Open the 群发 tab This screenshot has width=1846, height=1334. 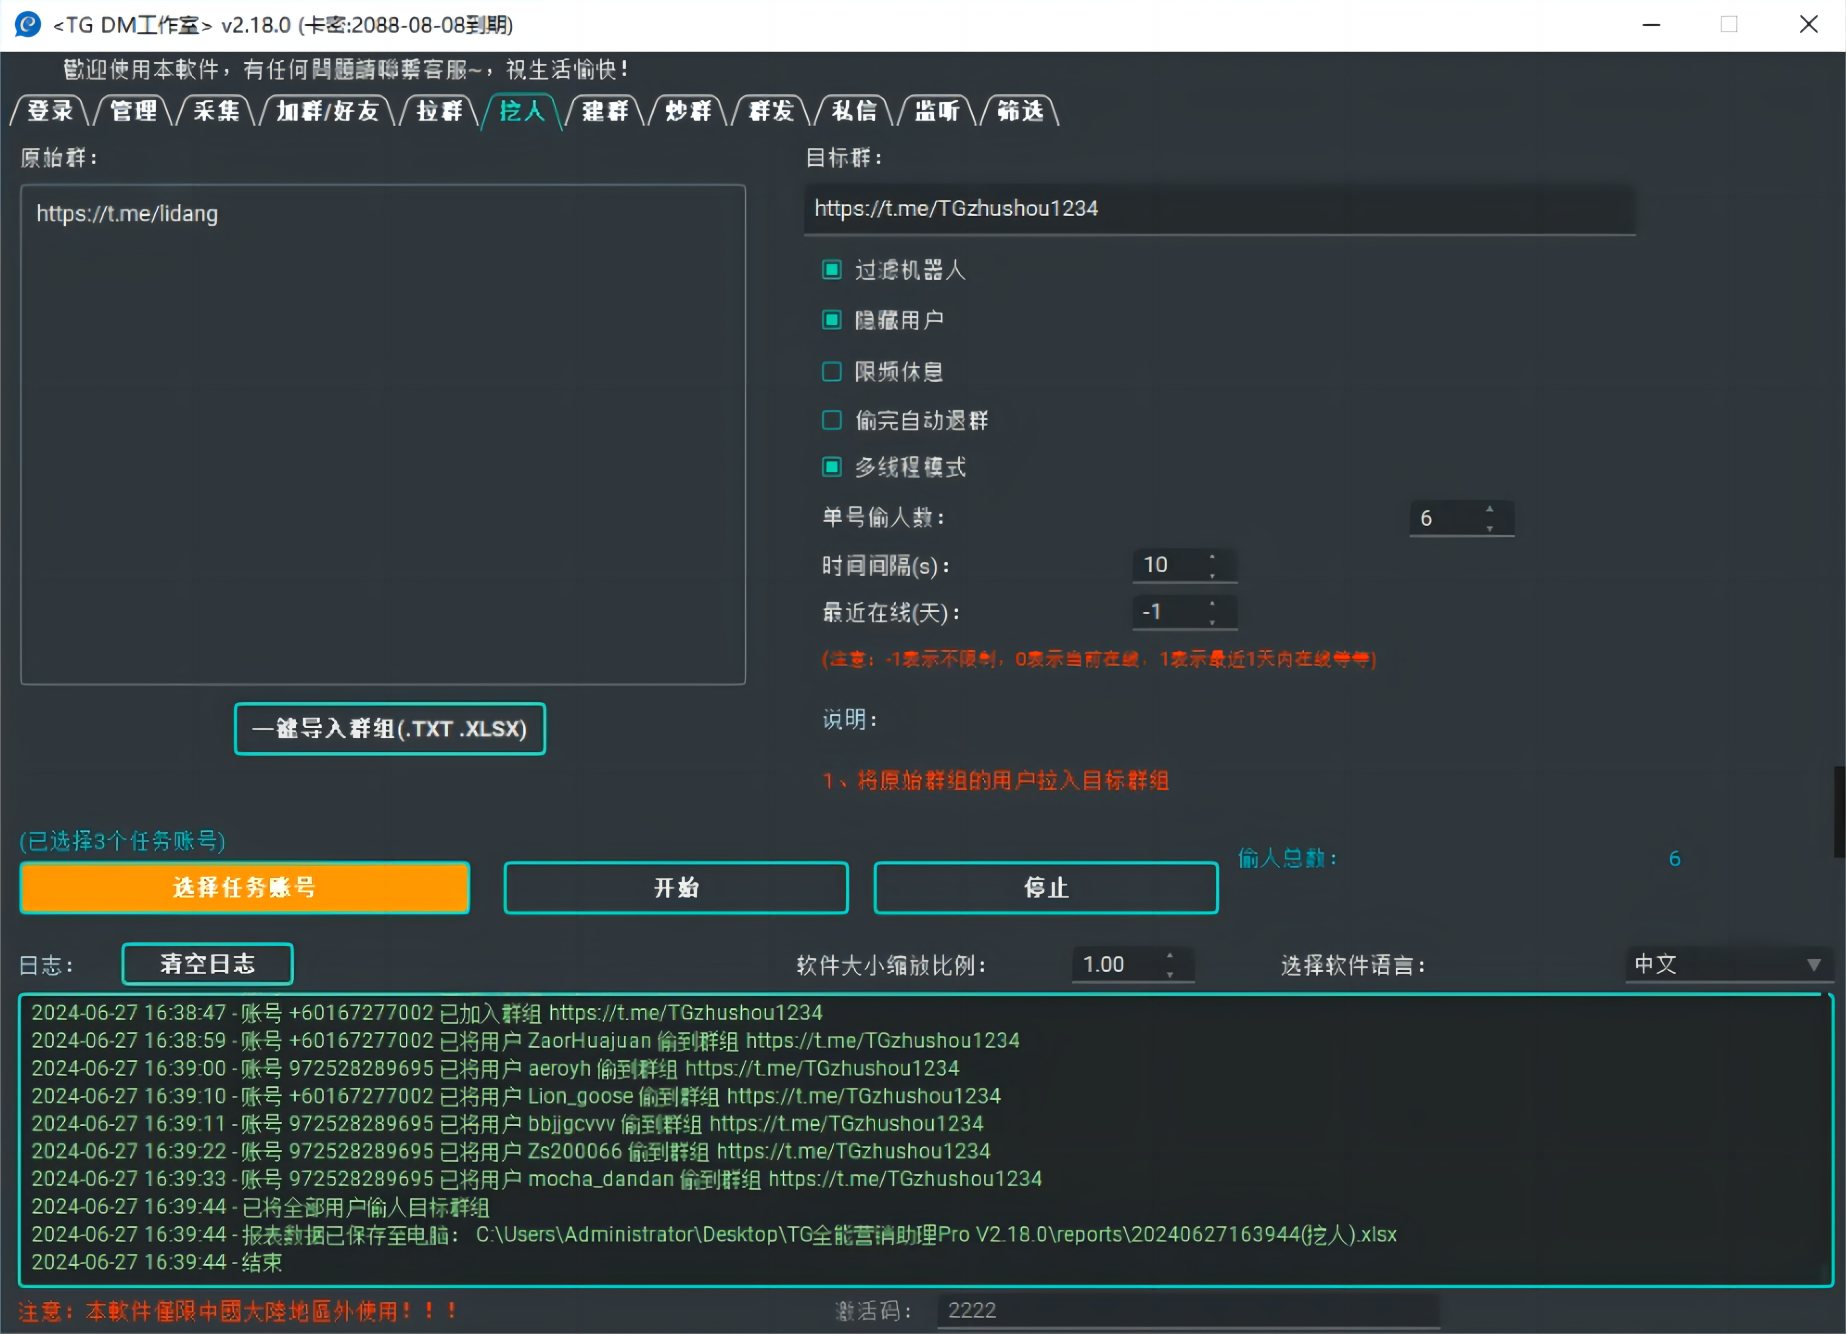(771, 111)
